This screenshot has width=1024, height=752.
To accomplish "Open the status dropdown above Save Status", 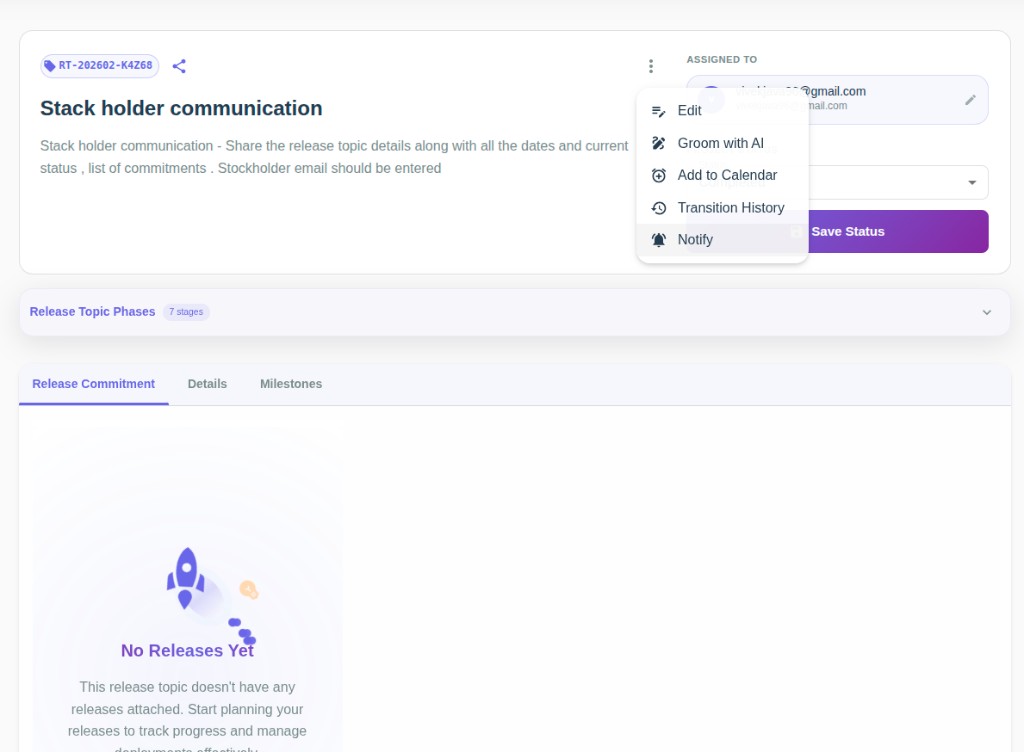I will point(970,182).
